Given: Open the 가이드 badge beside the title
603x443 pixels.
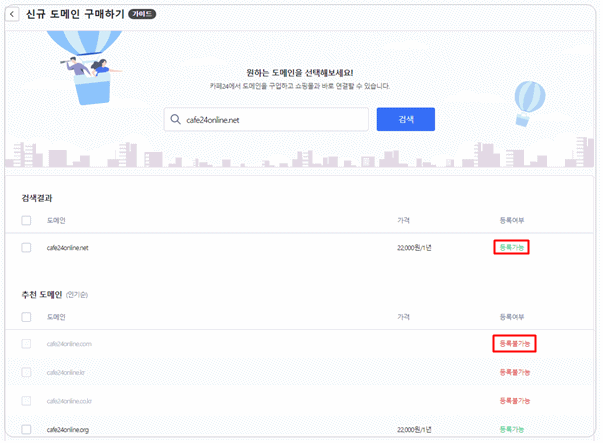Looking at the screenshot, I should click(x=142, y=14).
